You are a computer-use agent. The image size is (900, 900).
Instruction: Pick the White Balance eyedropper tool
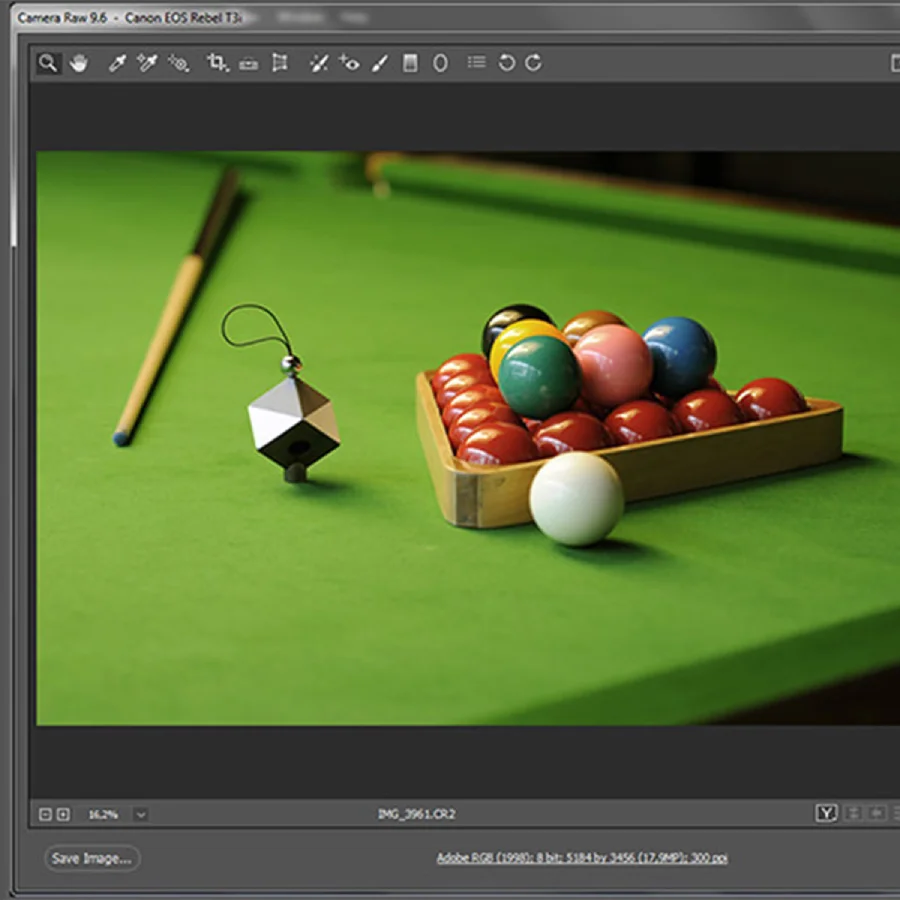click(x=116, y=63)
